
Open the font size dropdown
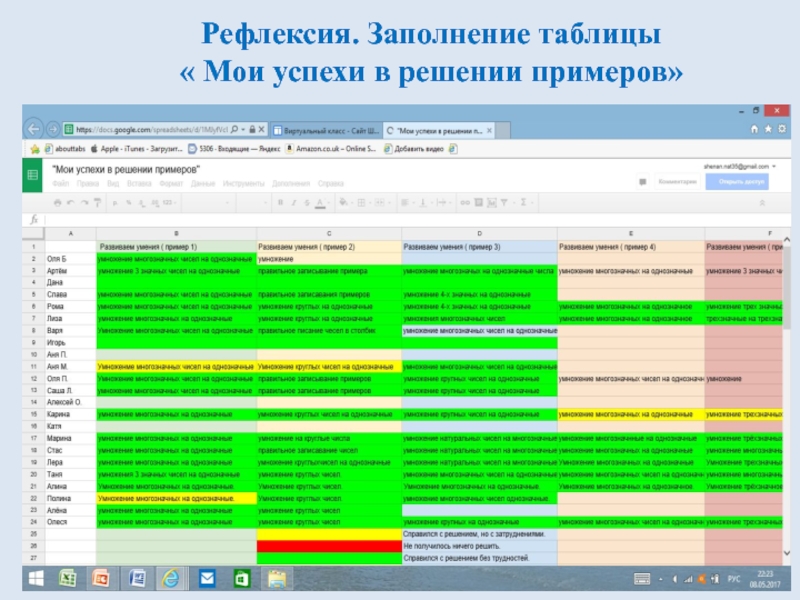253,203
